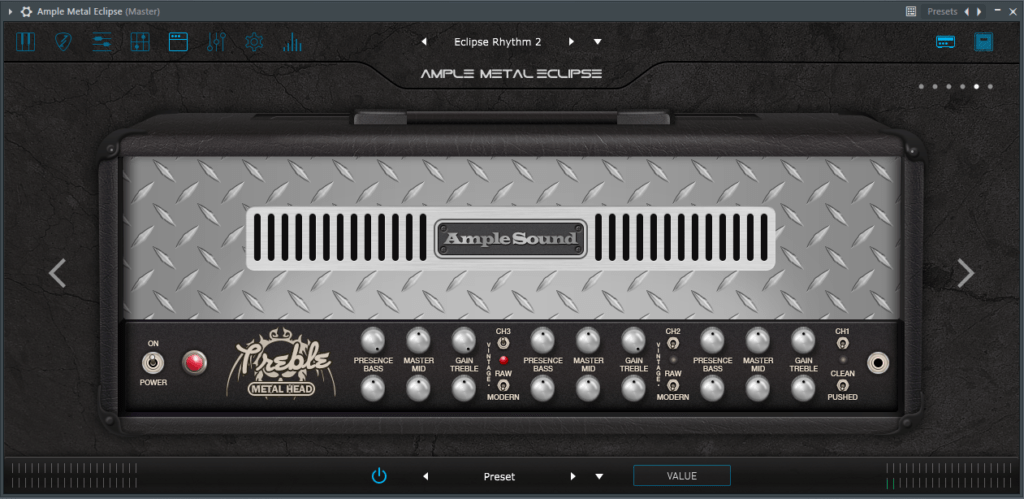Viewport: 1024px width, 499px height.
Task: Open the bar graph spectrum icon
Action: pos(293,42)
